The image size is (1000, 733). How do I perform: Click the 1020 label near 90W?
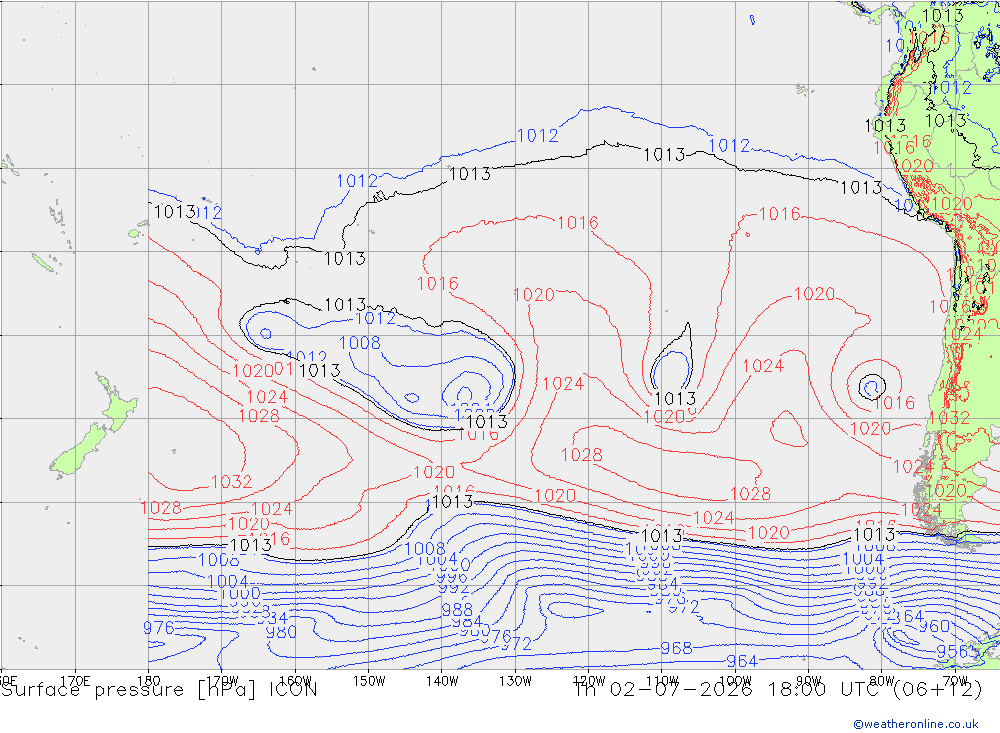(x=814, y=294)
